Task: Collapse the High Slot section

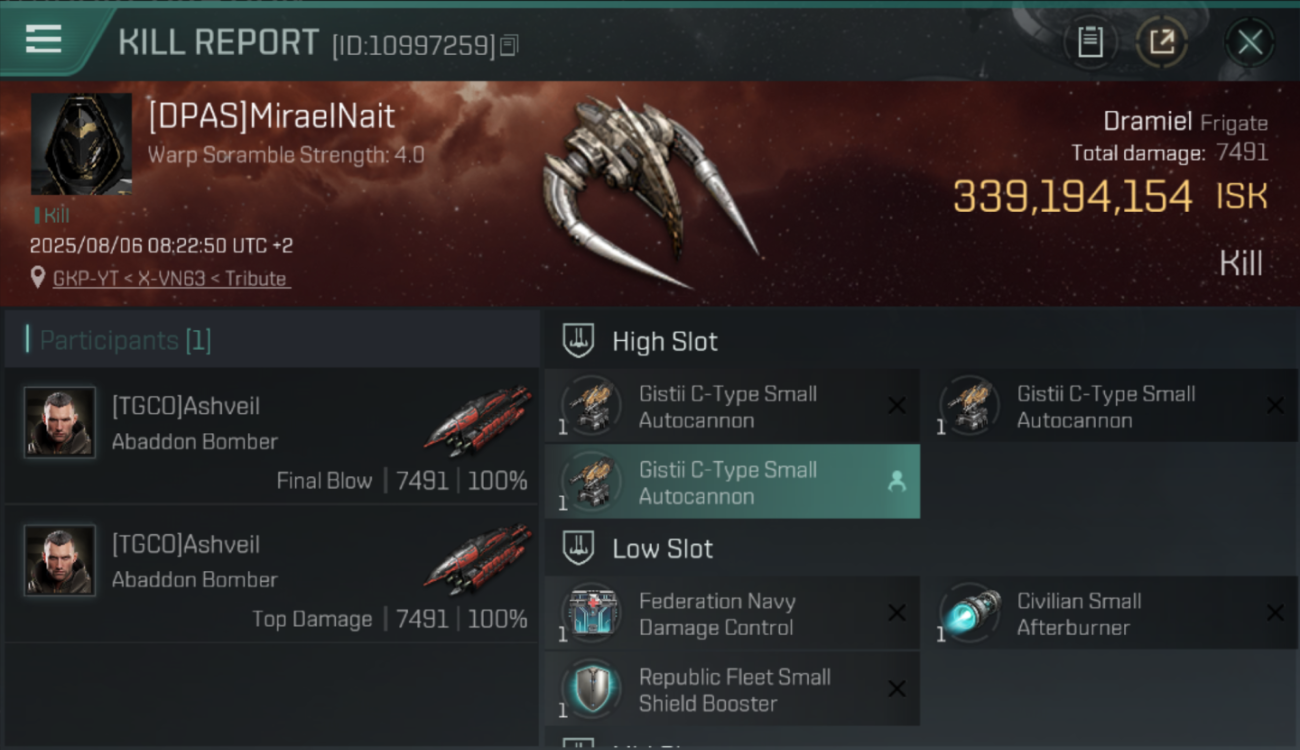Action: pyautogui.click(x=578, y=341)
